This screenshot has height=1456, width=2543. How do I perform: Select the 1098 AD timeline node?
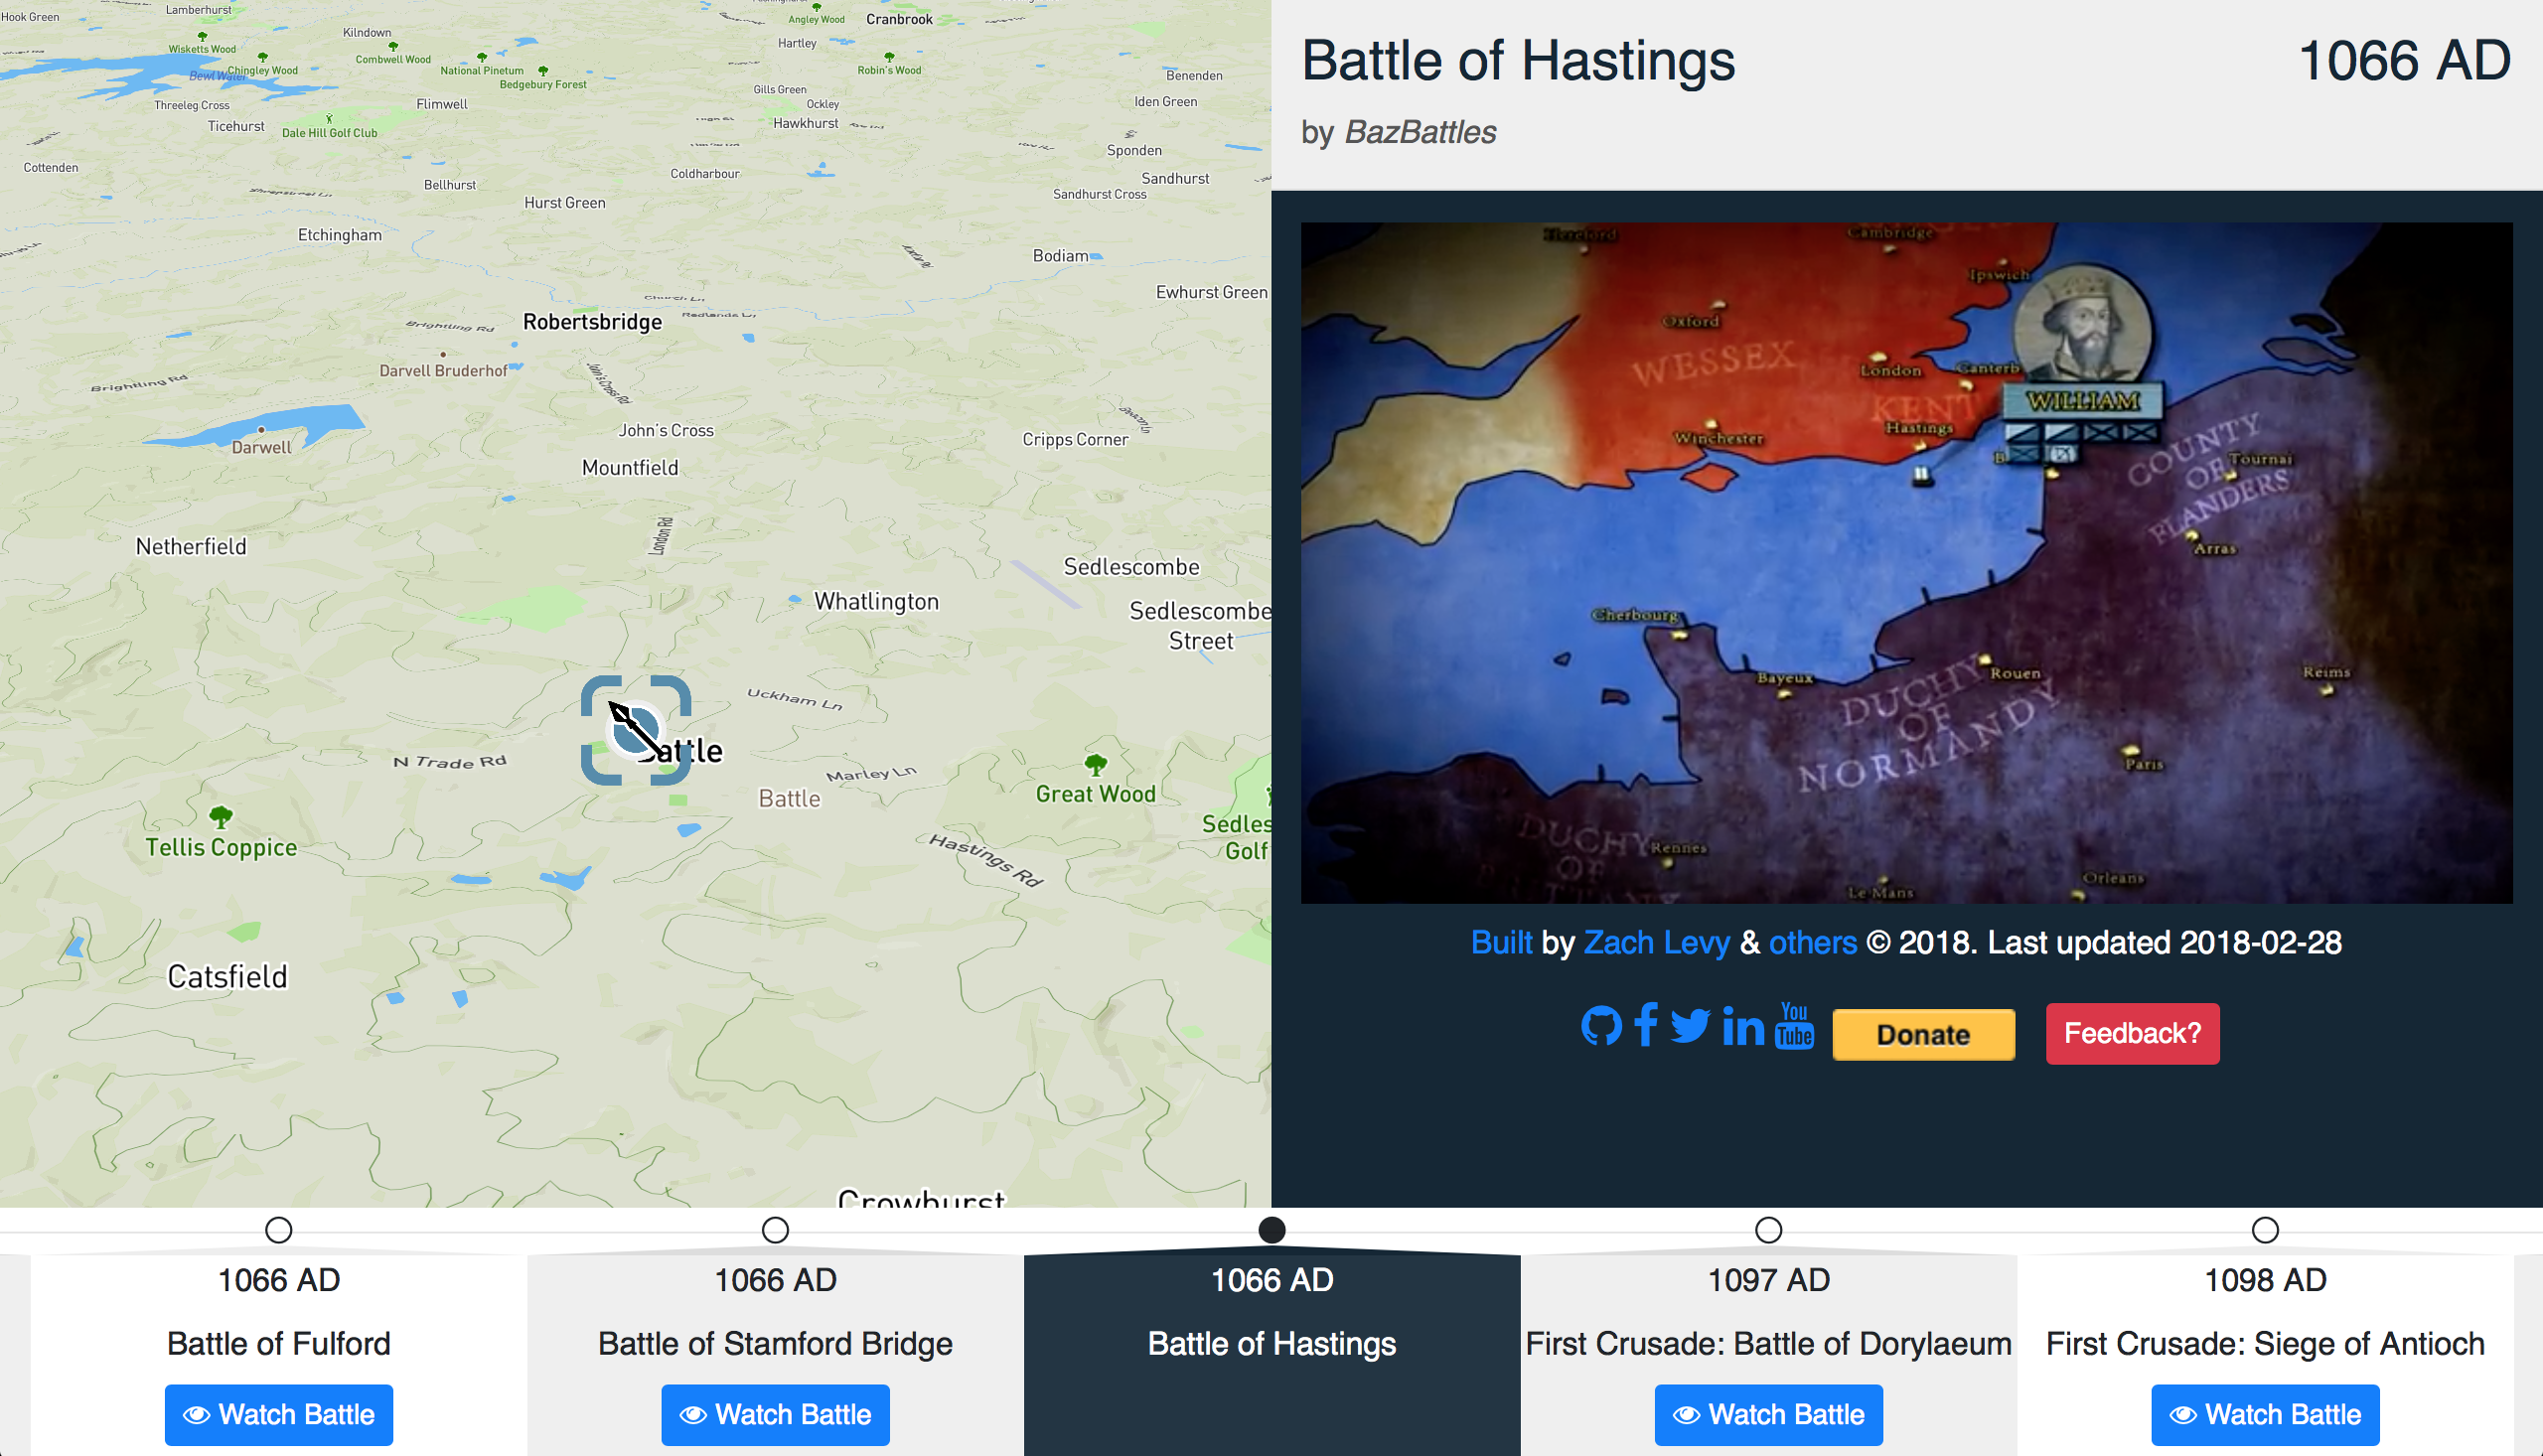coord(2265,1231)
